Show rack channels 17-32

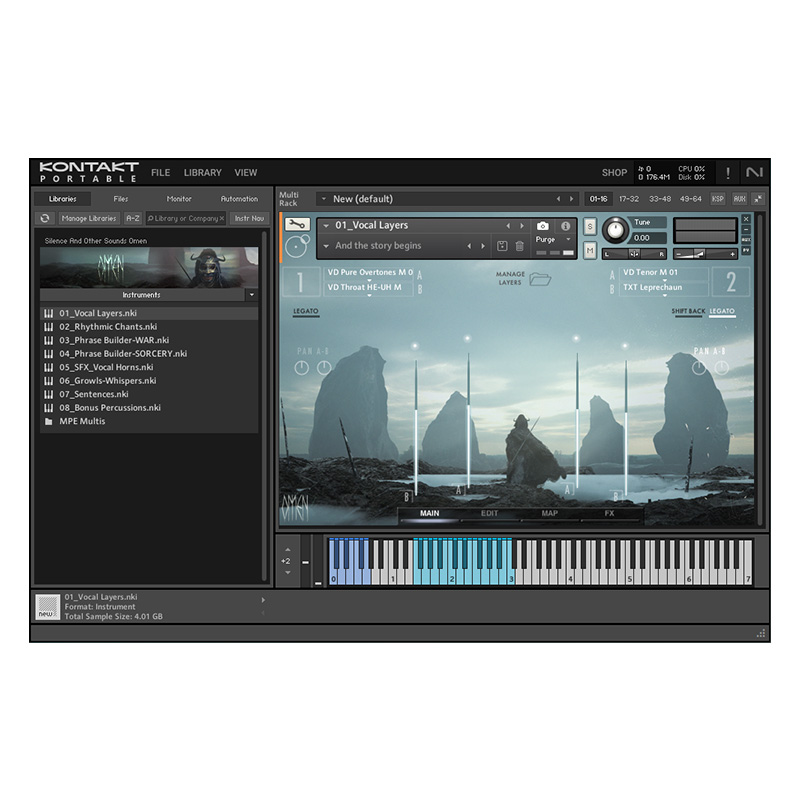629,199
